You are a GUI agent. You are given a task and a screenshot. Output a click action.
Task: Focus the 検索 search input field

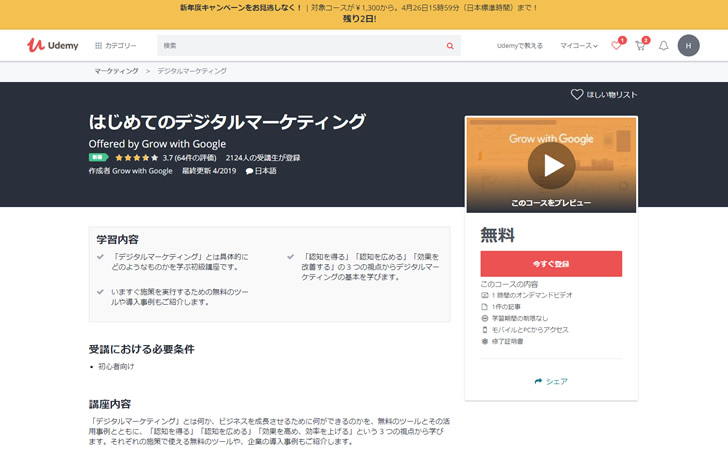[x=300, y=46]
